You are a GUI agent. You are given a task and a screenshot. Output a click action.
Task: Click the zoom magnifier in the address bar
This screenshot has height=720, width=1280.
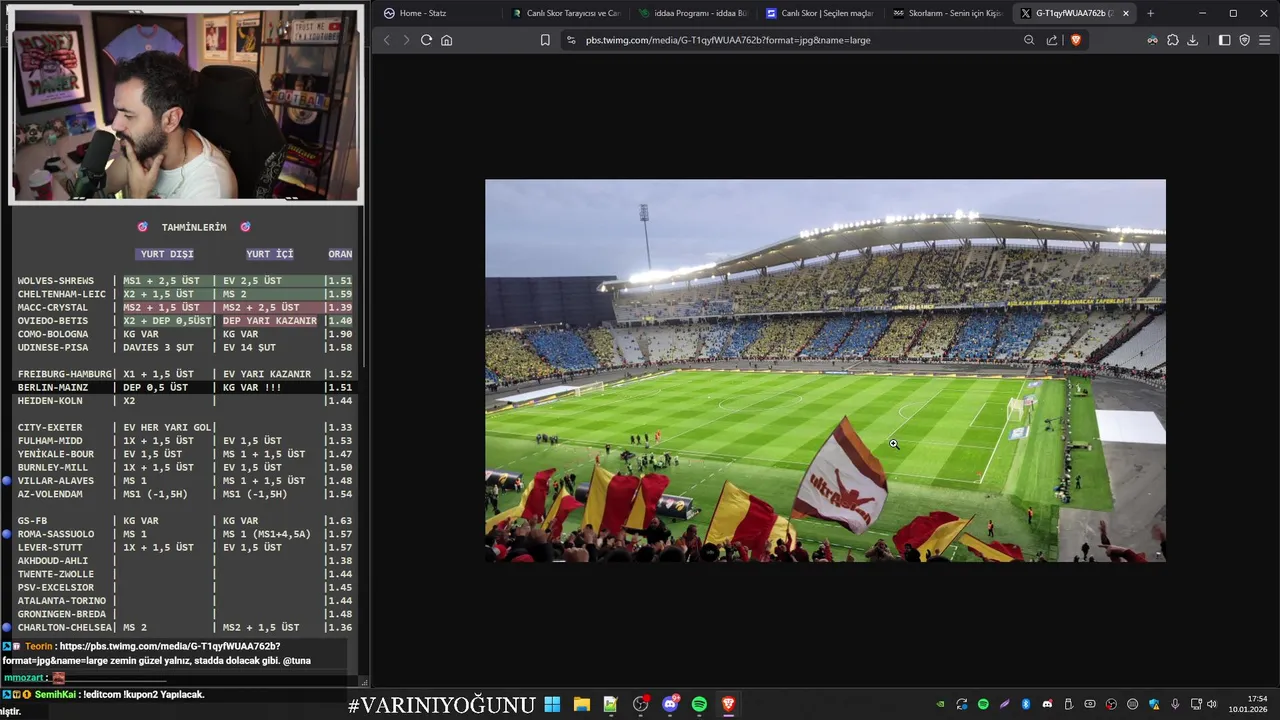click(x=1029, y=40)
